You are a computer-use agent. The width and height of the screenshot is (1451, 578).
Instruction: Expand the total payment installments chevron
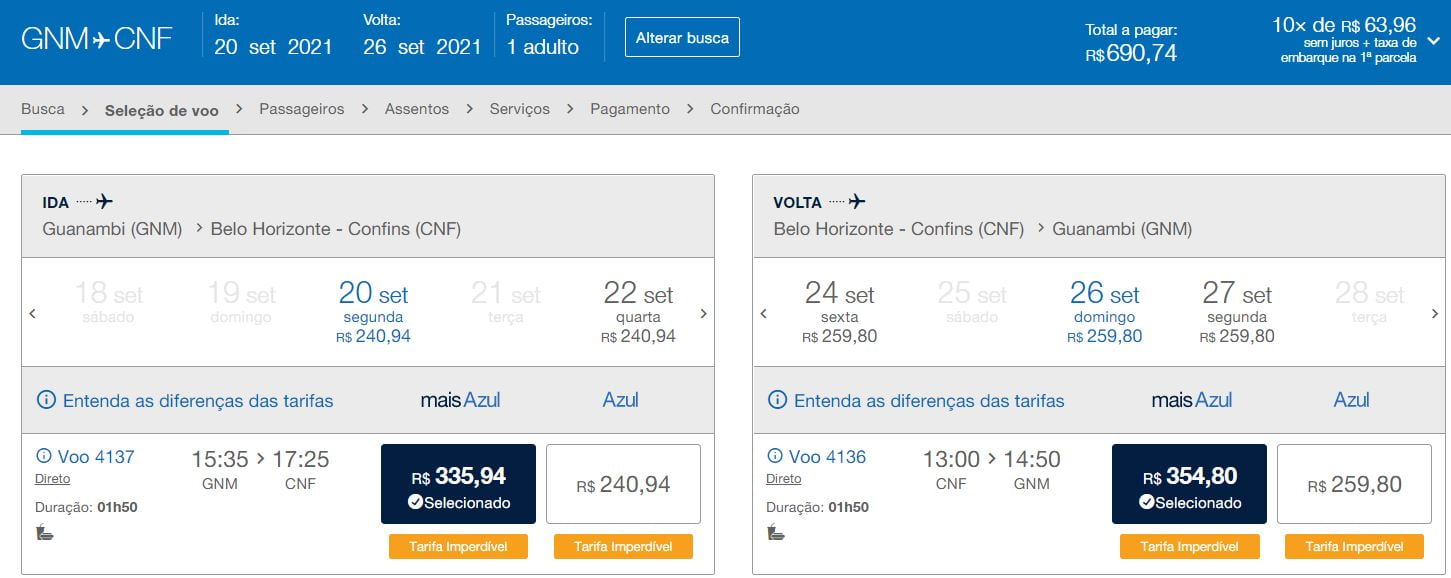pos(1433,41)
